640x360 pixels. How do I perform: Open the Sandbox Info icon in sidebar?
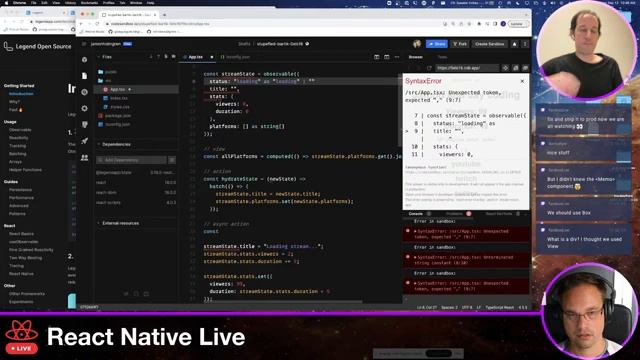(x=84, y=60)
